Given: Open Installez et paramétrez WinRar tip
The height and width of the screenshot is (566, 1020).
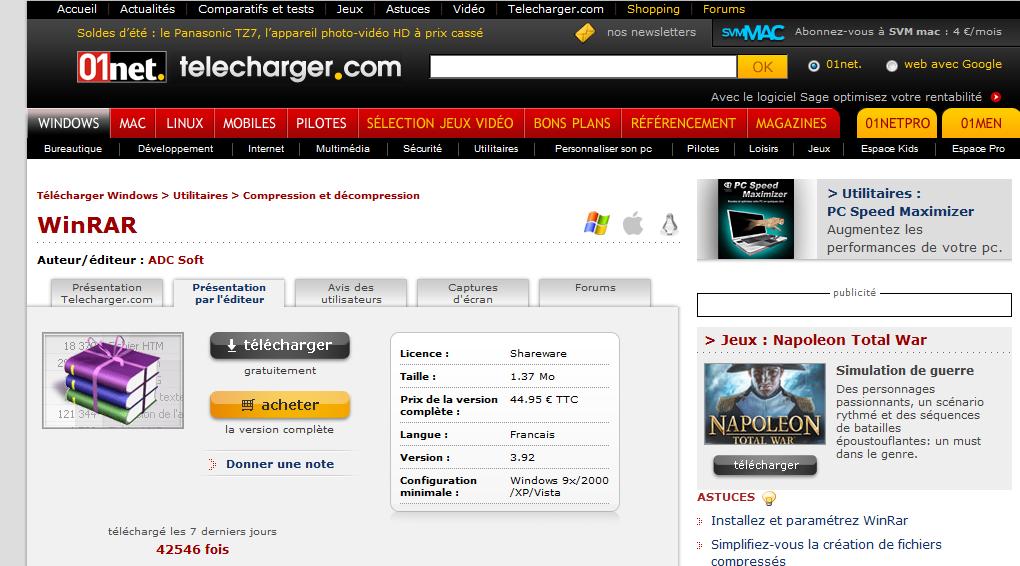Looking at the screenshot, I should tap(809, 520).
